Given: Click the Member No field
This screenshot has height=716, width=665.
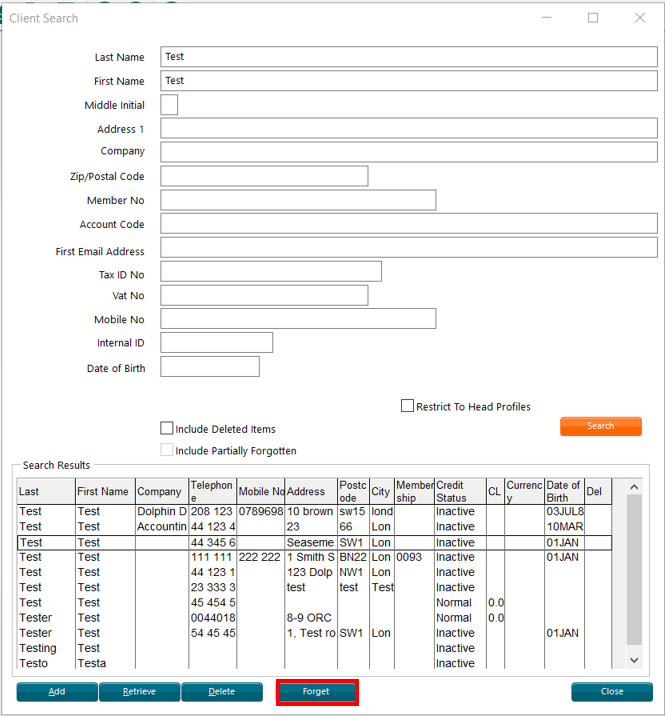Looking at the screenshot, I should click(x=298, y=200).
